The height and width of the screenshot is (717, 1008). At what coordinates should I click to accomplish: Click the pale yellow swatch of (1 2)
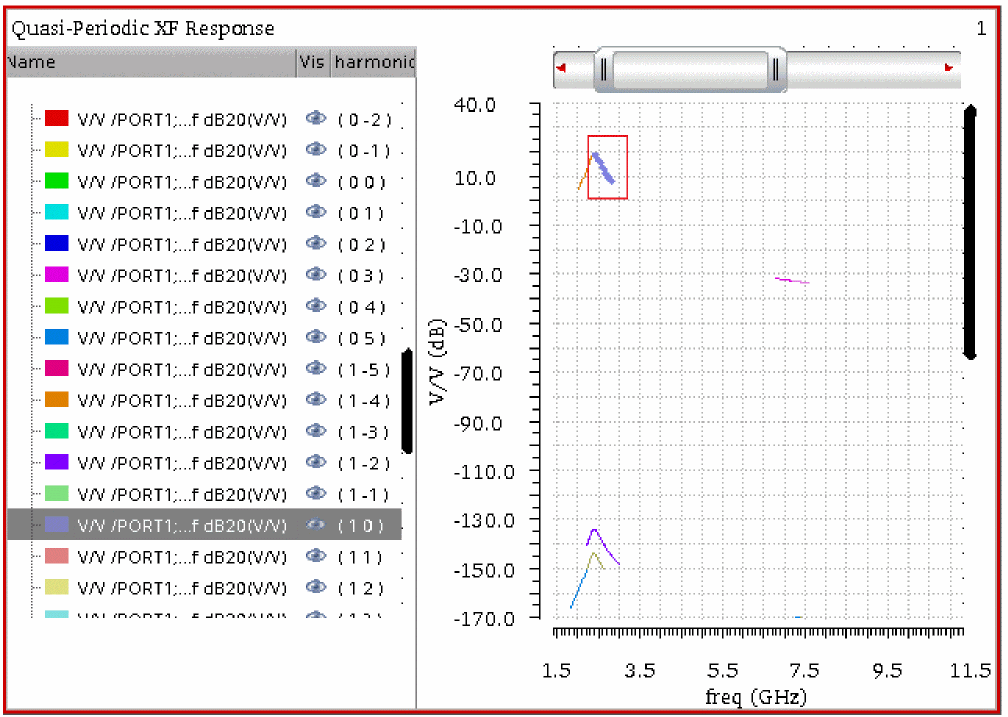point(57,586)
